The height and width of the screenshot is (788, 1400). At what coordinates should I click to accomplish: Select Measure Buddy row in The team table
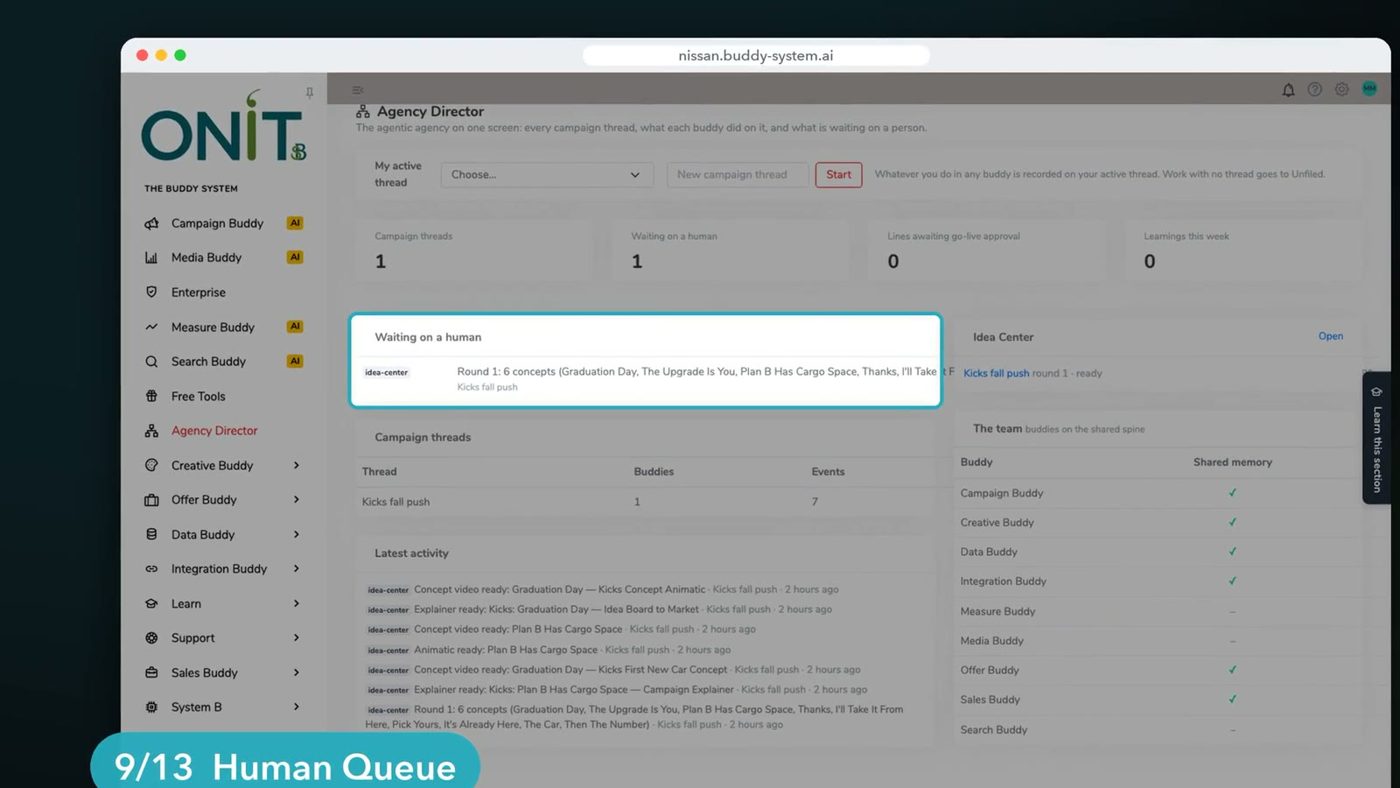1157,611
